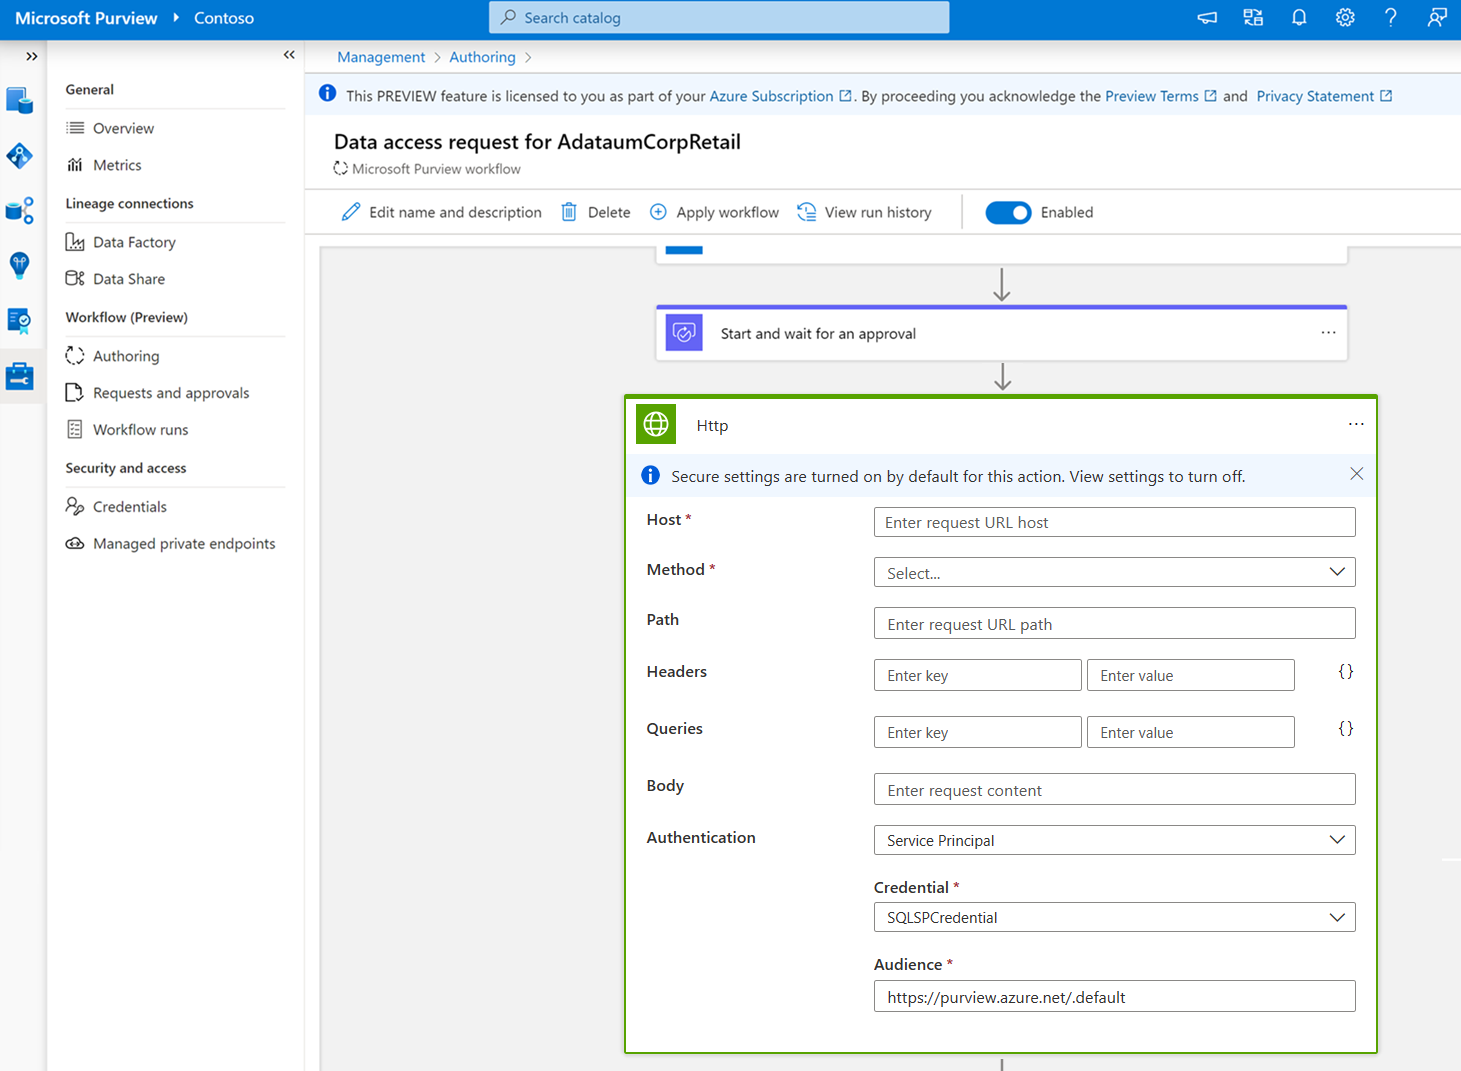Open the Data Catalog rail icon
This screenshot has height=1071, width=1461.
pos(20,100)
